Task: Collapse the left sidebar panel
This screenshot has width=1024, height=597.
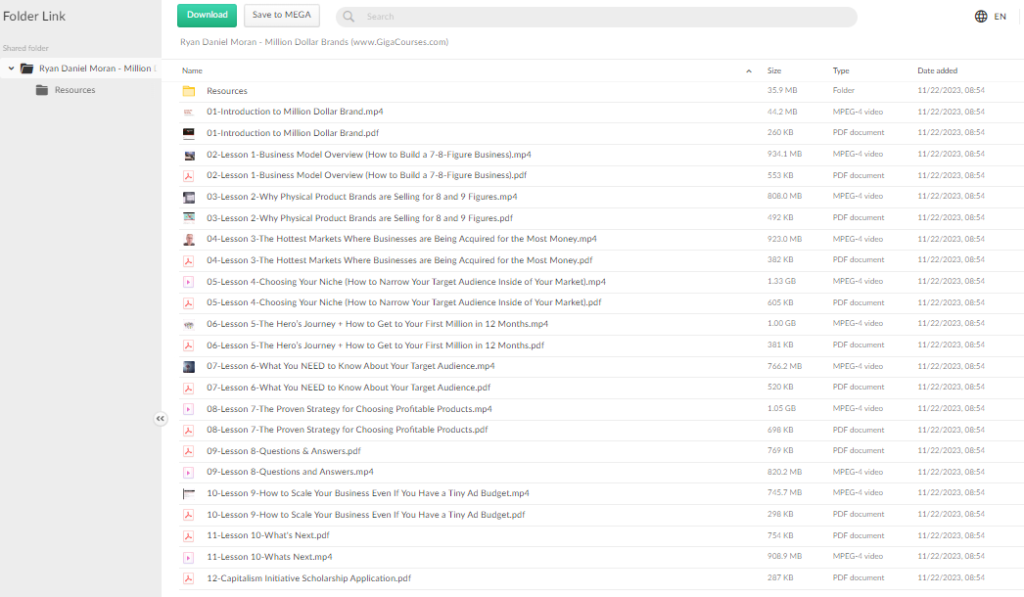Action: 160,419
